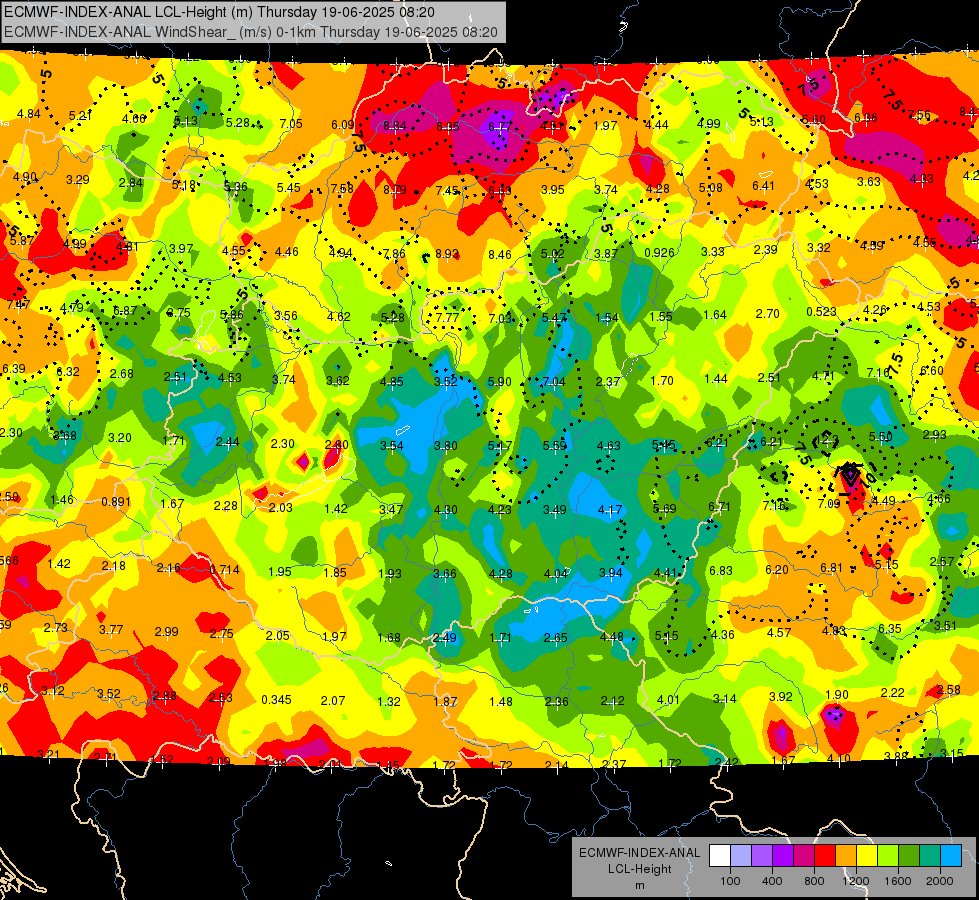The height and width of the screenshot is (900, 979).
Task: Click the white legend color swatch
Action: tap(720, 856)
